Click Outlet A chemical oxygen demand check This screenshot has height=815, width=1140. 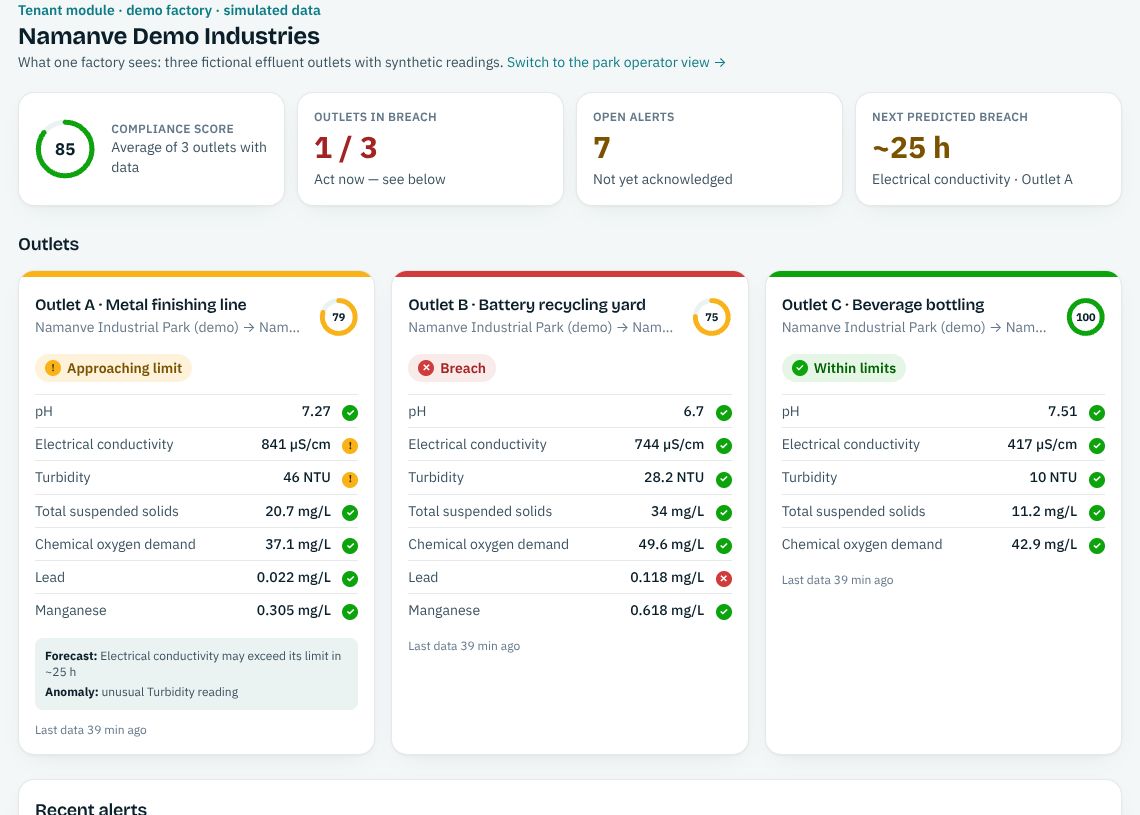(x=350, y=545)
